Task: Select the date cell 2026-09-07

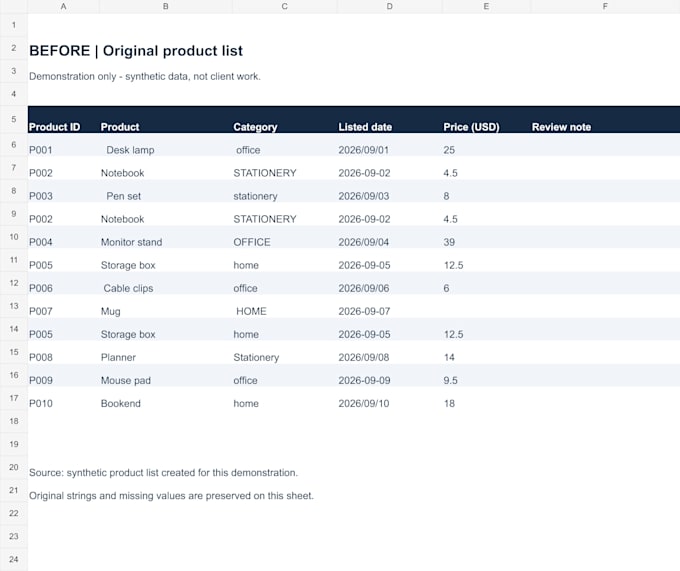Action: click(389, 306)
